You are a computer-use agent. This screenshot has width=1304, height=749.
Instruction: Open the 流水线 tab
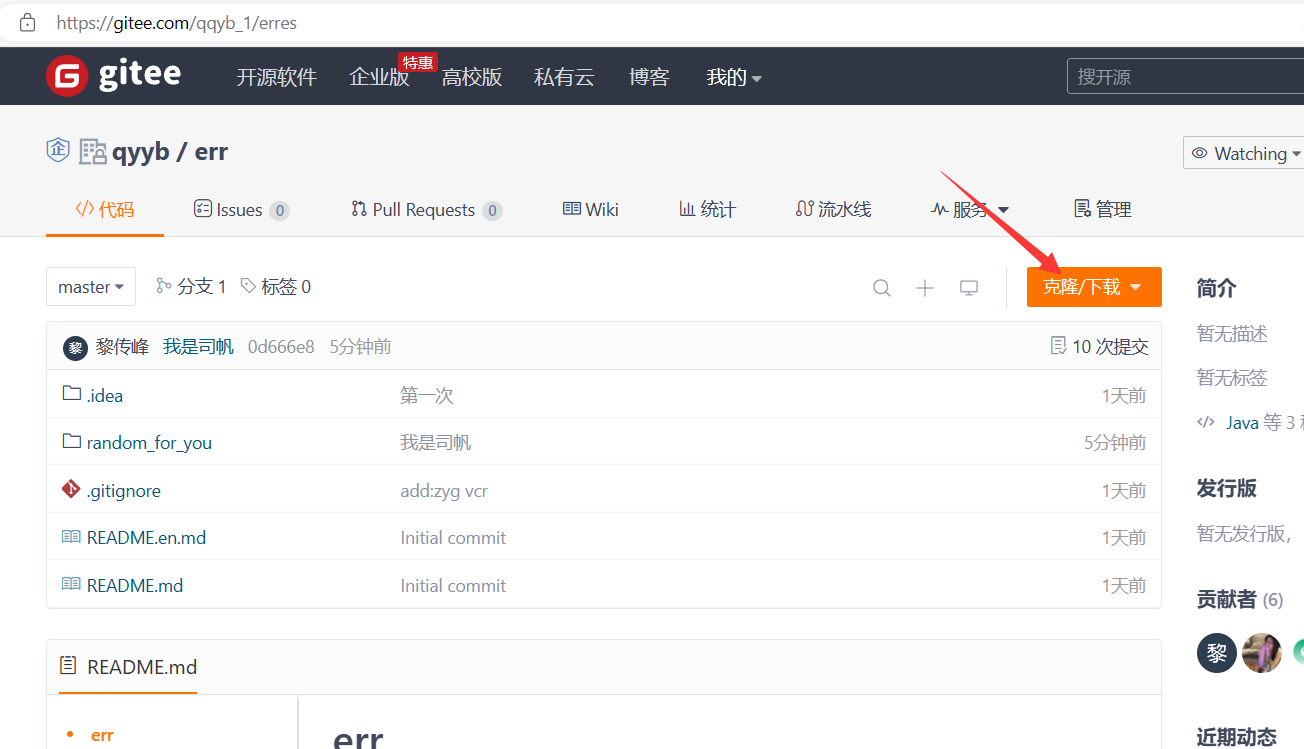(833, 209)
